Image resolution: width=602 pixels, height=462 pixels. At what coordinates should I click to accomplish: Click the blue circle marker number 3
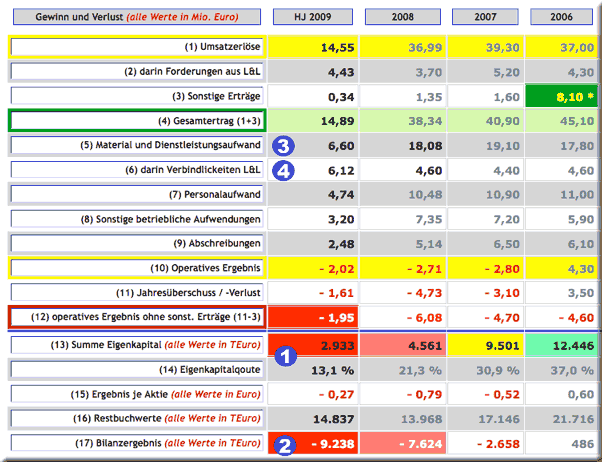[284, 146]
